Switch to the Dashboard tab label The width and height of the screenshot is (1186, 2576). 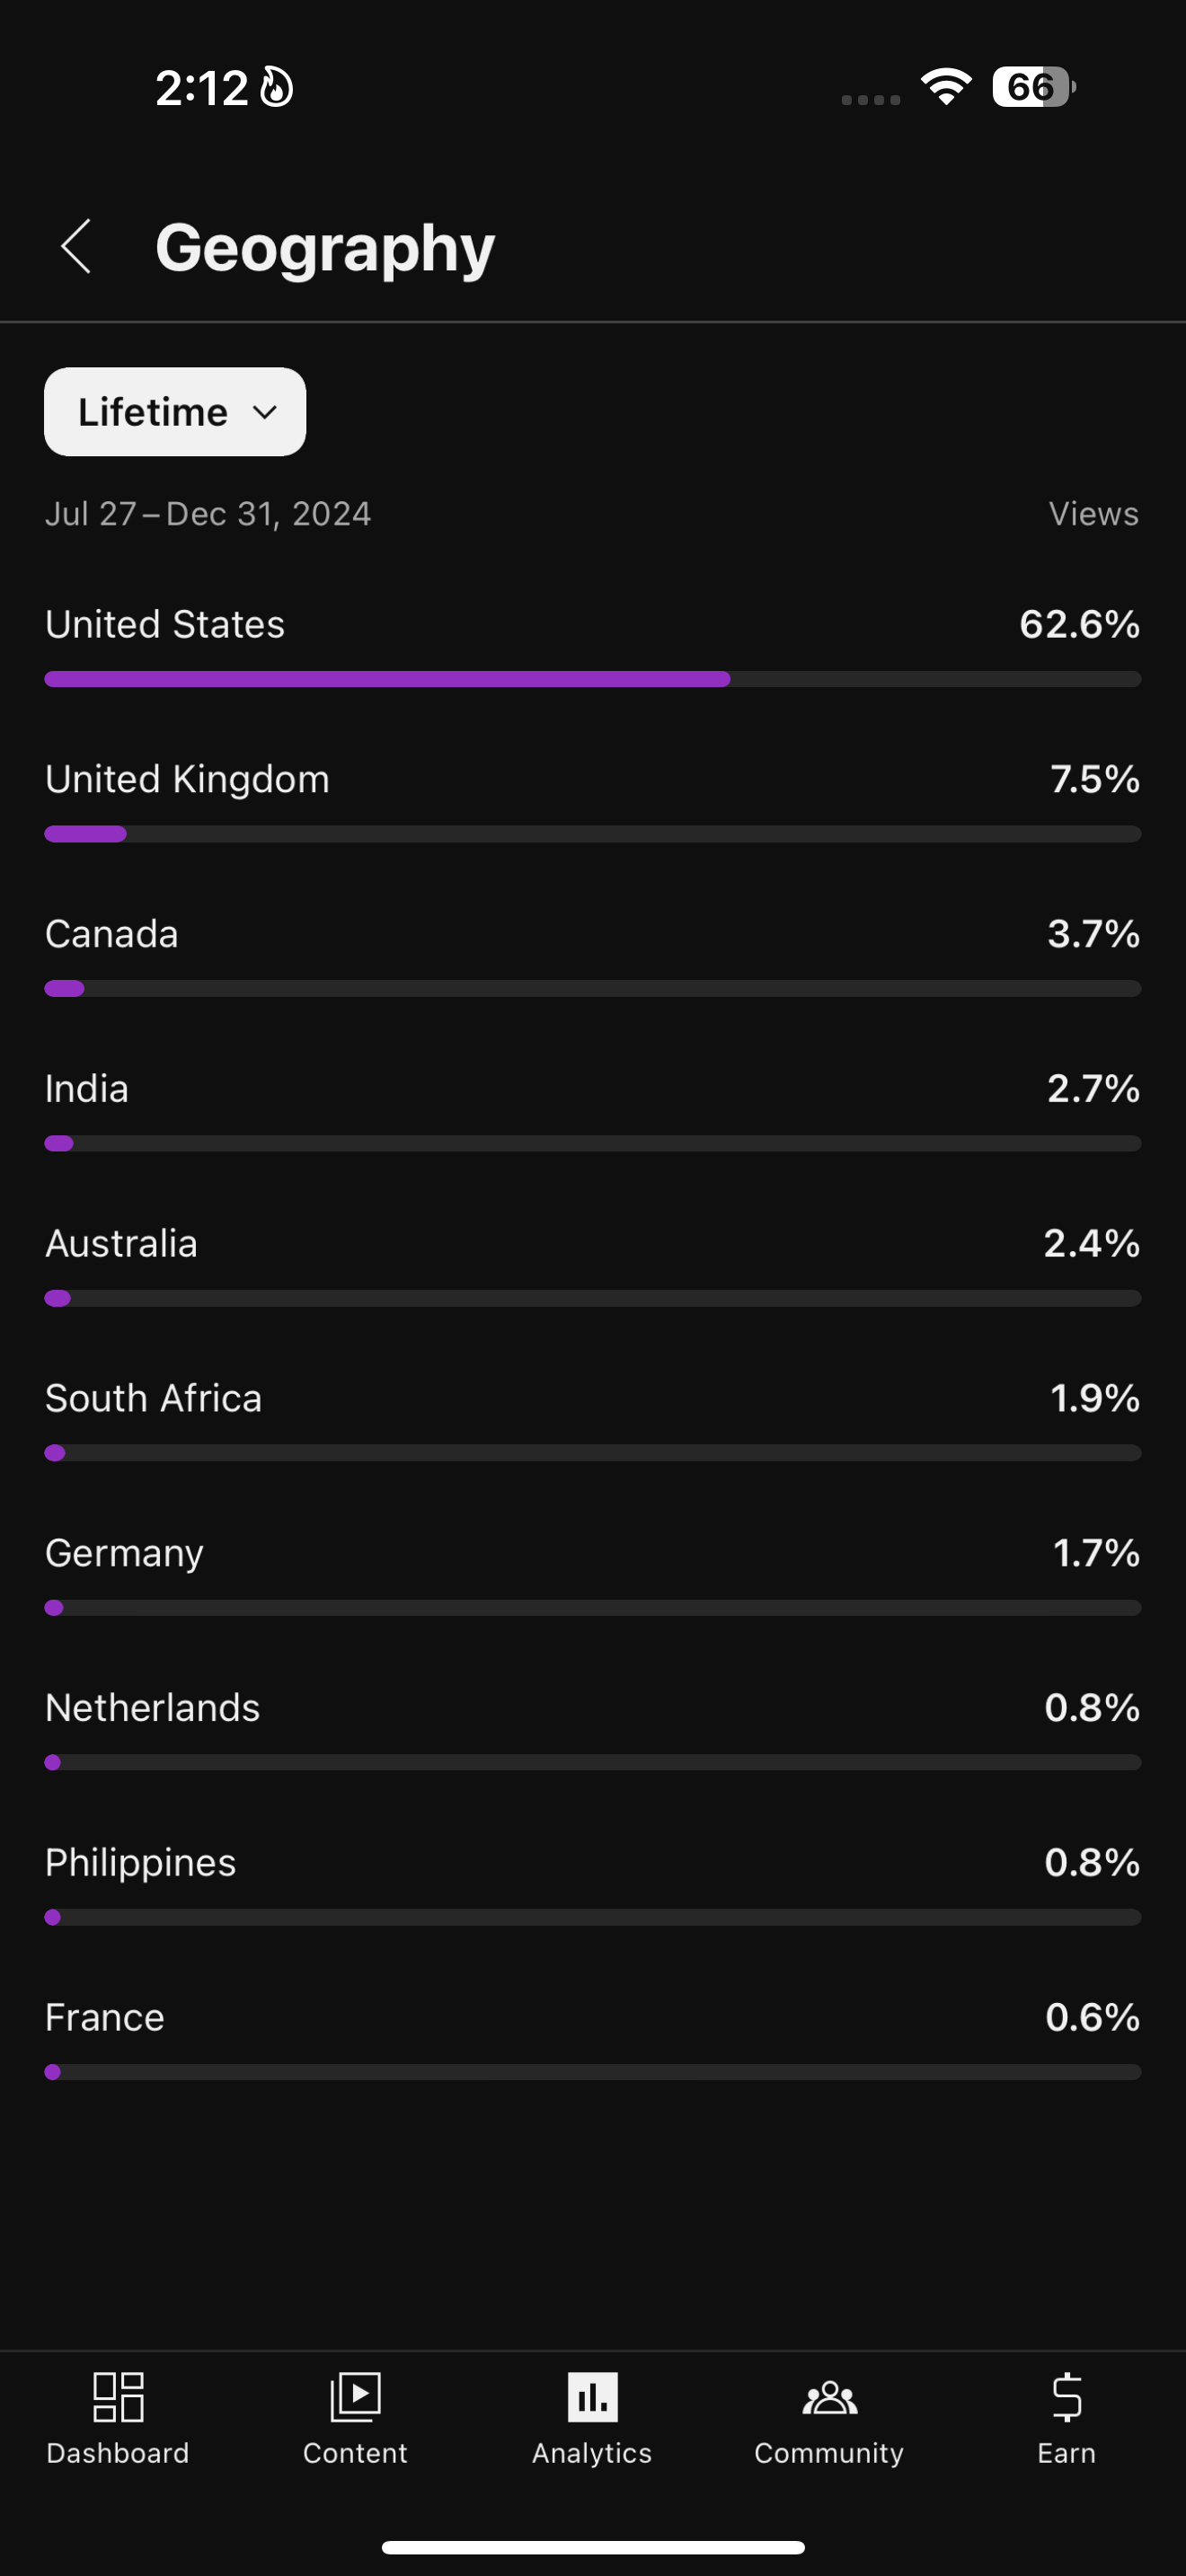[118, 2453]
